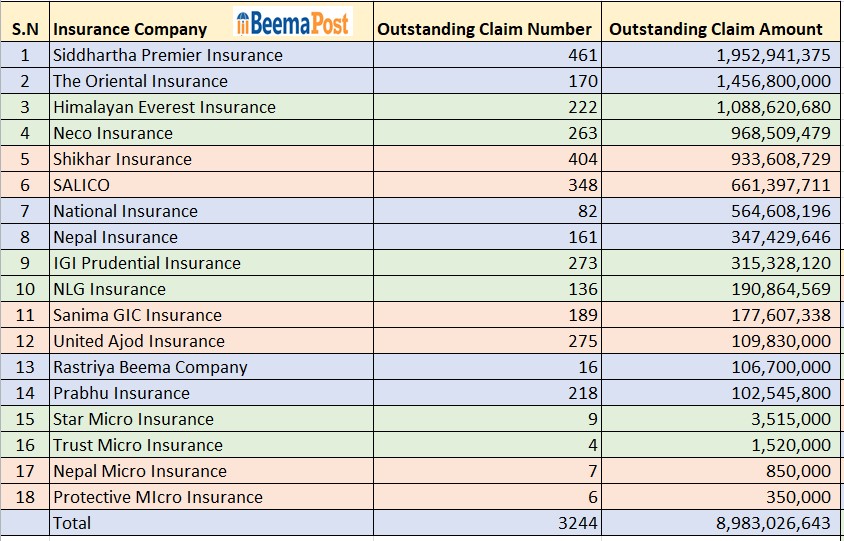Click the SALICO company cell
The height and width of the screenshot is (541, 844).
tap(82, 185)
